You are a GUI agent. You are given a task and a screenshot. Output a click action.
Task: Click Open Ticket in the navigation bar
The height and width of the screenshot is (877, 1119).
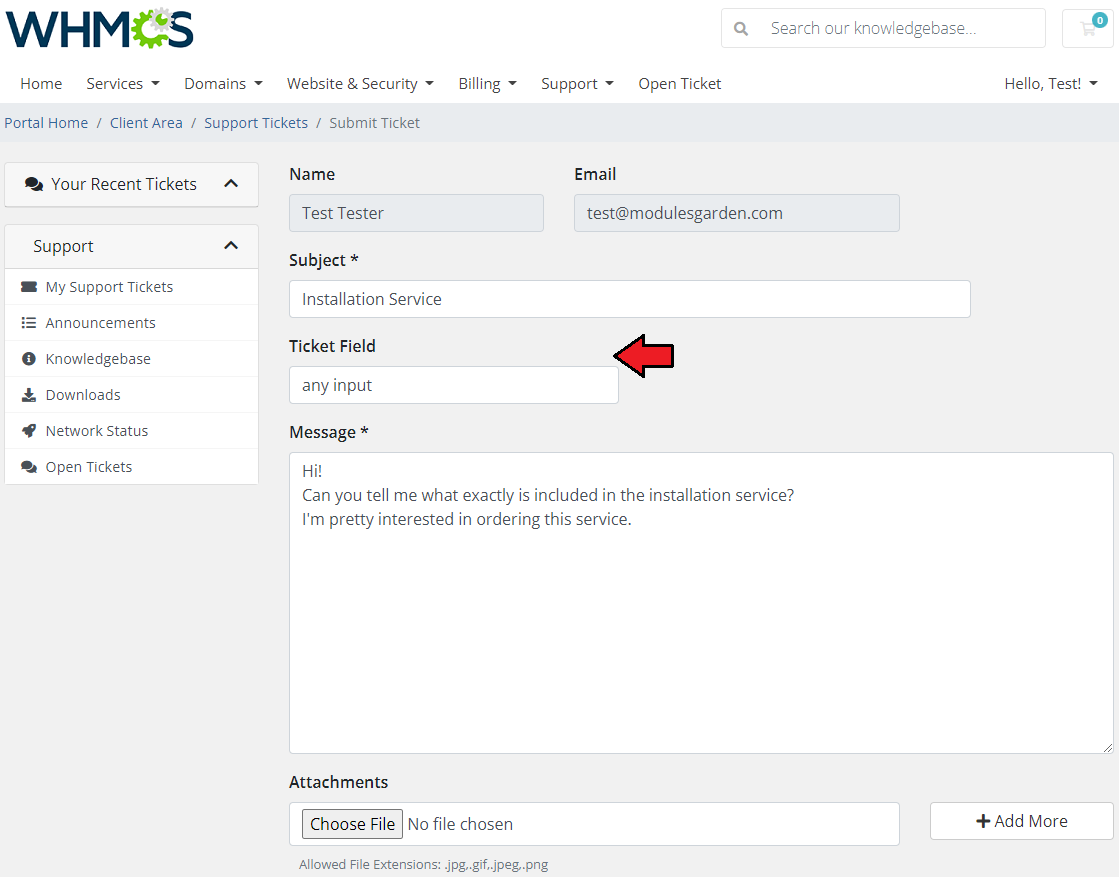point(679,83)
